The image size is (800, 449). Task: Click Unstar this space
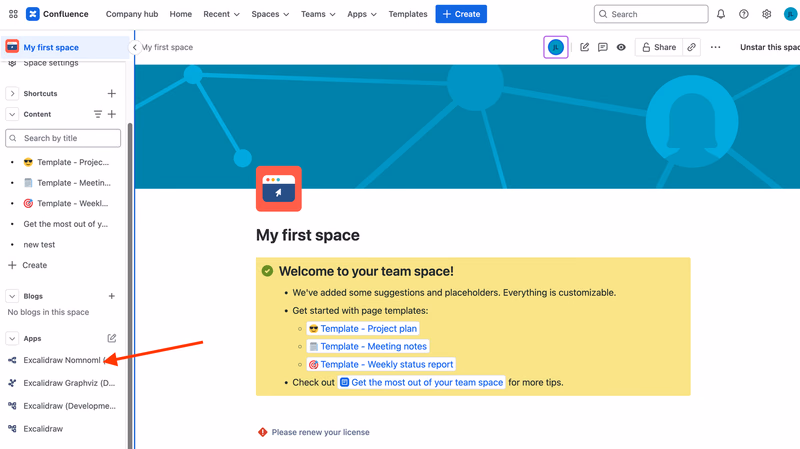[769, 47]
